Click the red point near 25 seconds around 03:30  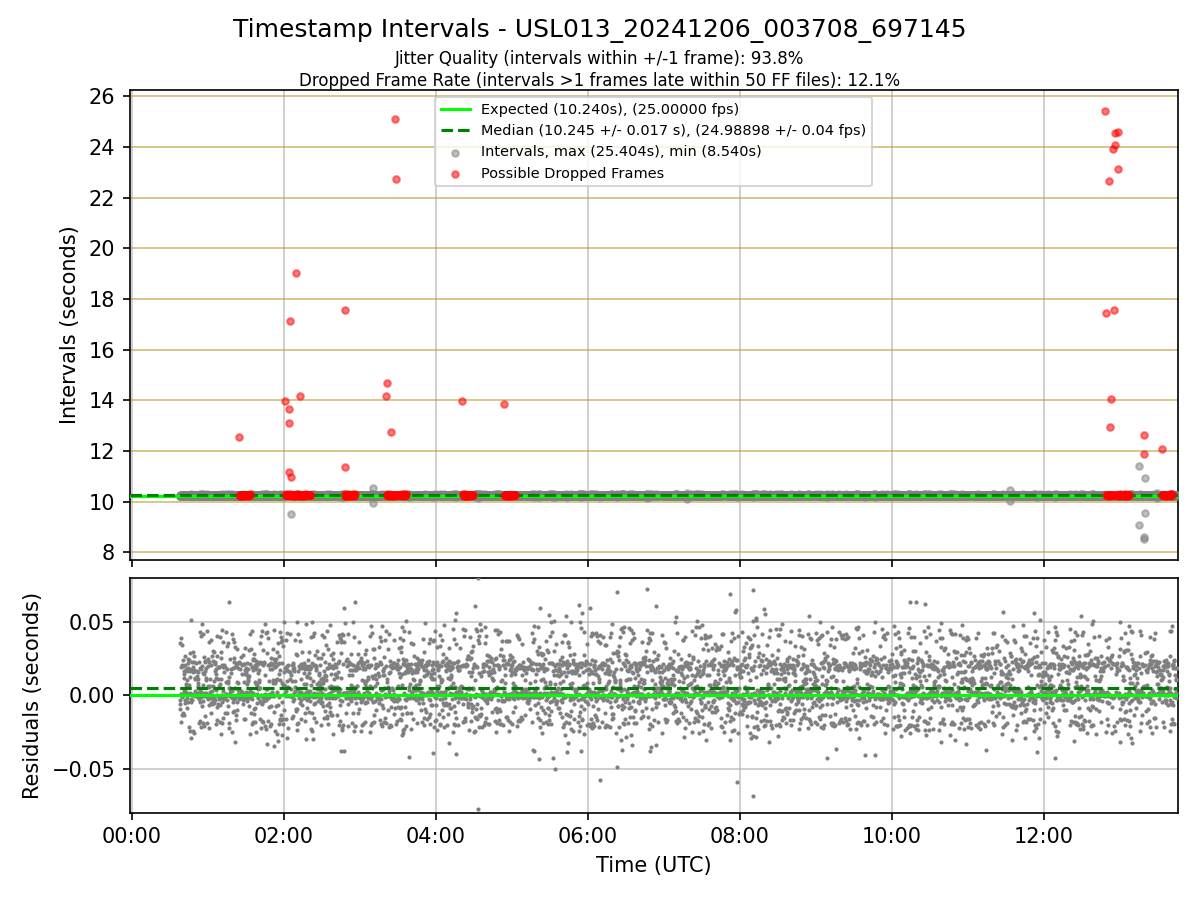tap(395, 119)
